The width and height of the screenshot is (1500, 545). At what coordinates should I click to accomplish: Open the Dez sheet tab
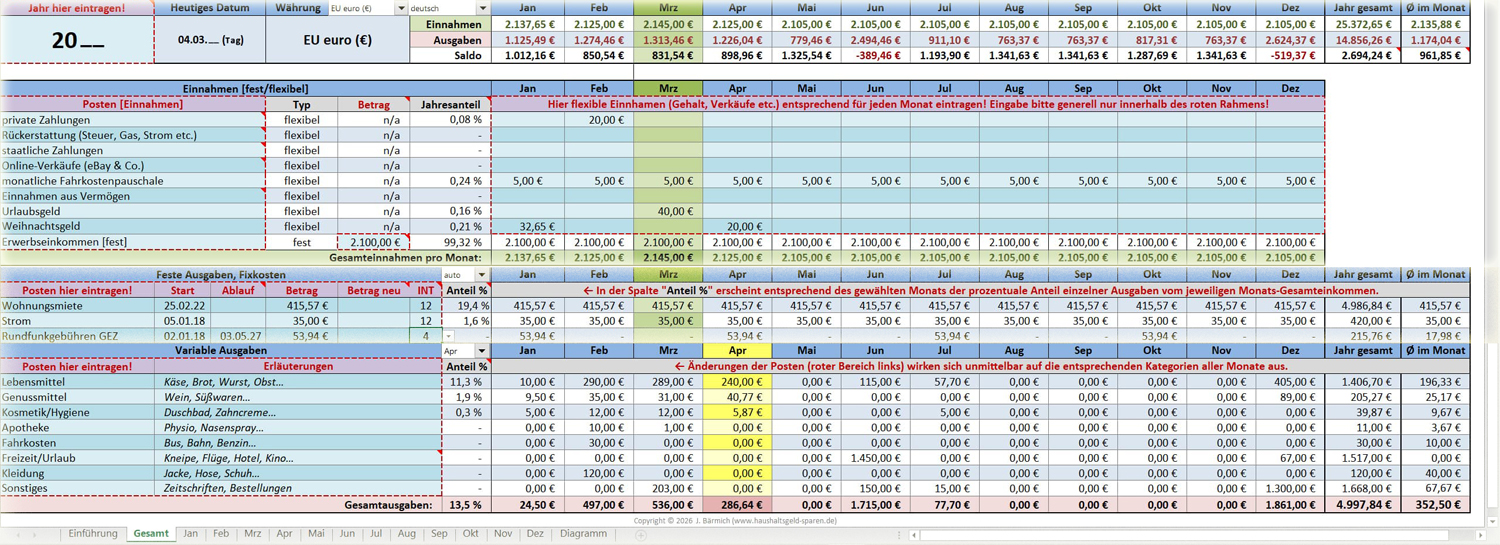535,534
